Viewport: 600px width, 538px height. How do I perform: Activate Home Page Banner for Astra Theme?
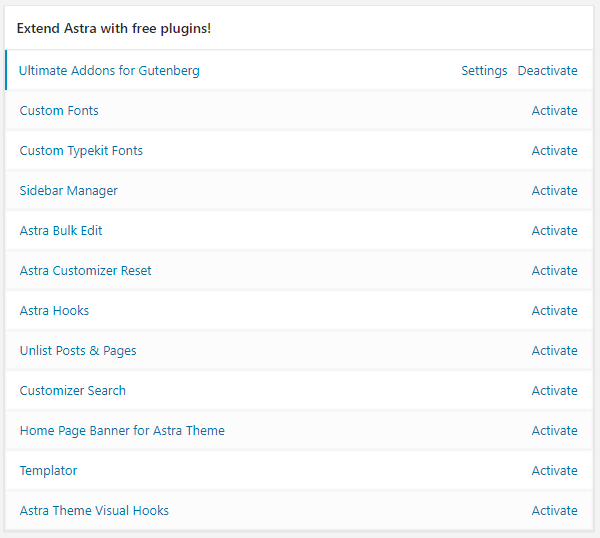click(x=554, y=430)
